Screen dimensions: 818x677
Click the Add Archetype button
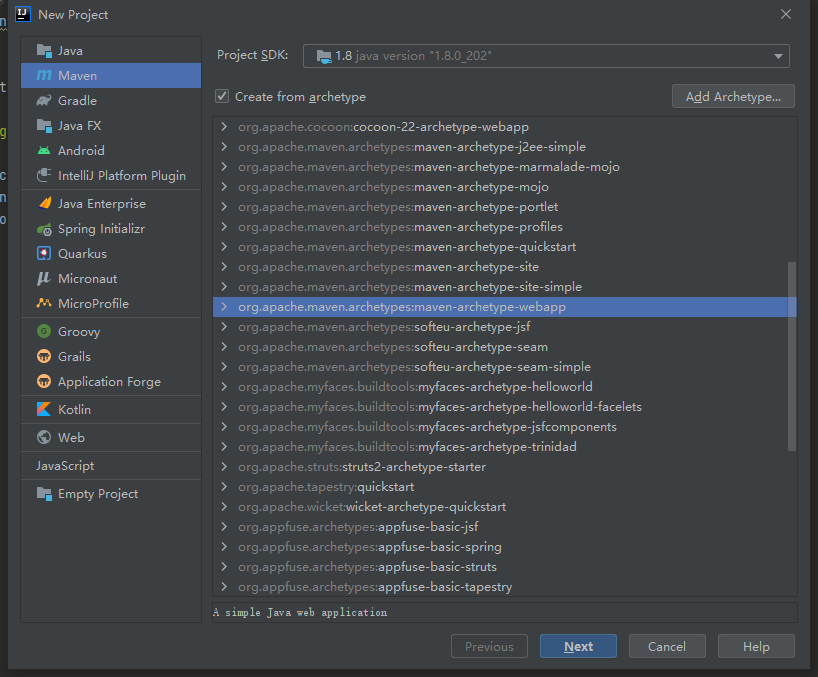[733, 96]
